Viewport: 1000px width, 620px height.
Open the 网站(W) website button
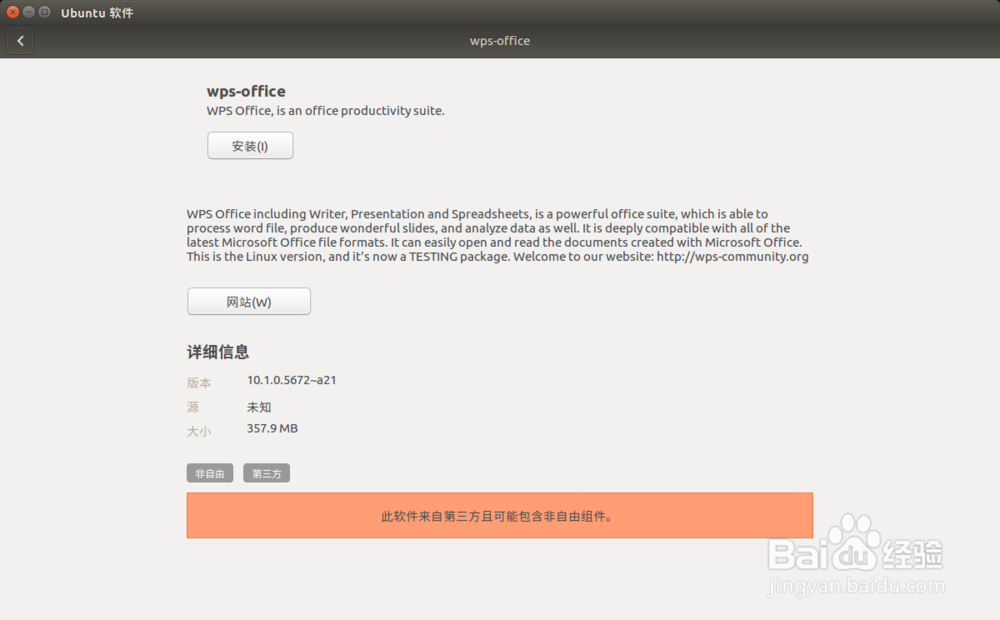(x=249, y=302)
